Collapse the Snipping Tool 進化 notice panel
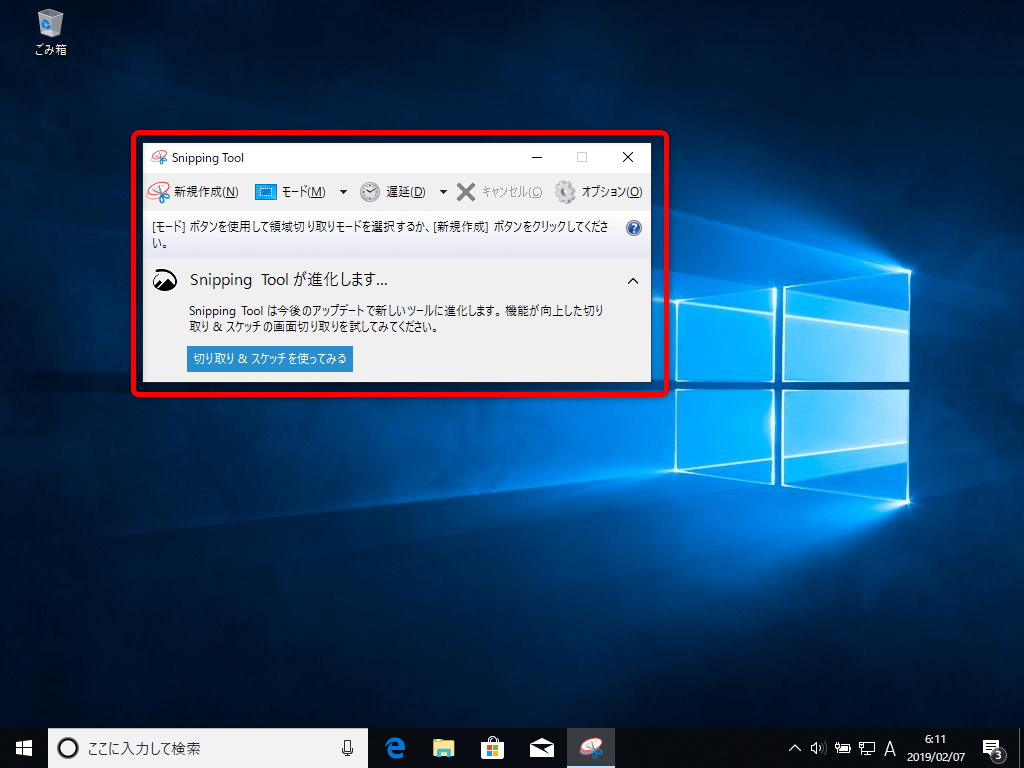 tap(632, 281)
